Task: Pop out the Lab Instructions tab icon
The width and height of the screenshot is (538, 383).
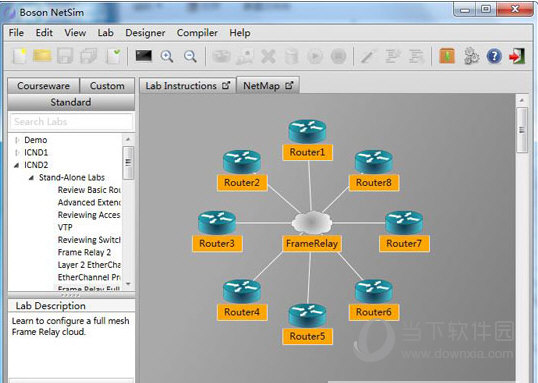Action: tap(226, 85)
